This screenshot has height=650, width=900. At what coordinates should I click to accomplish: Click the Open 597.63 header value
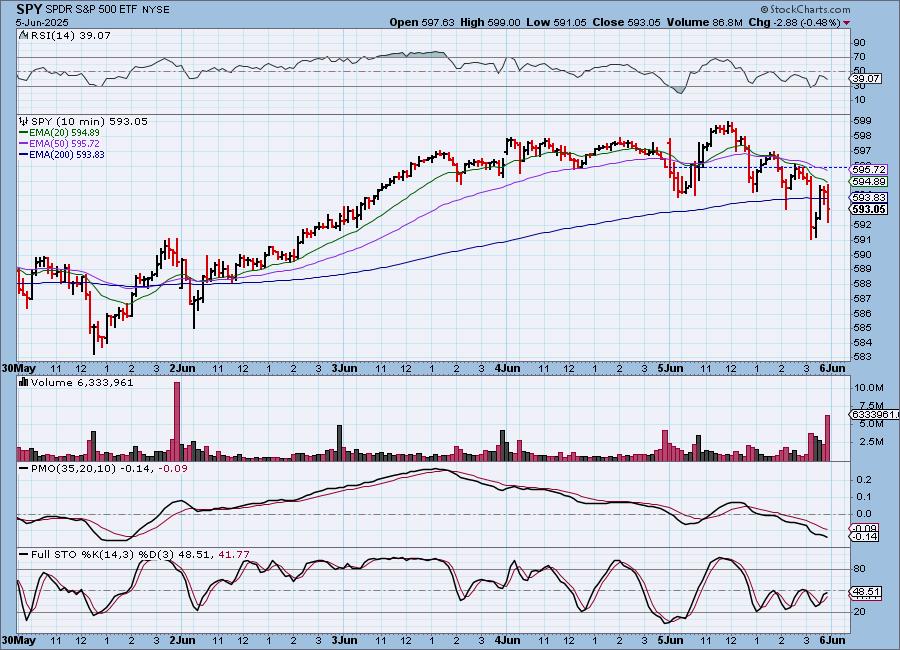[x=422, y=22]
